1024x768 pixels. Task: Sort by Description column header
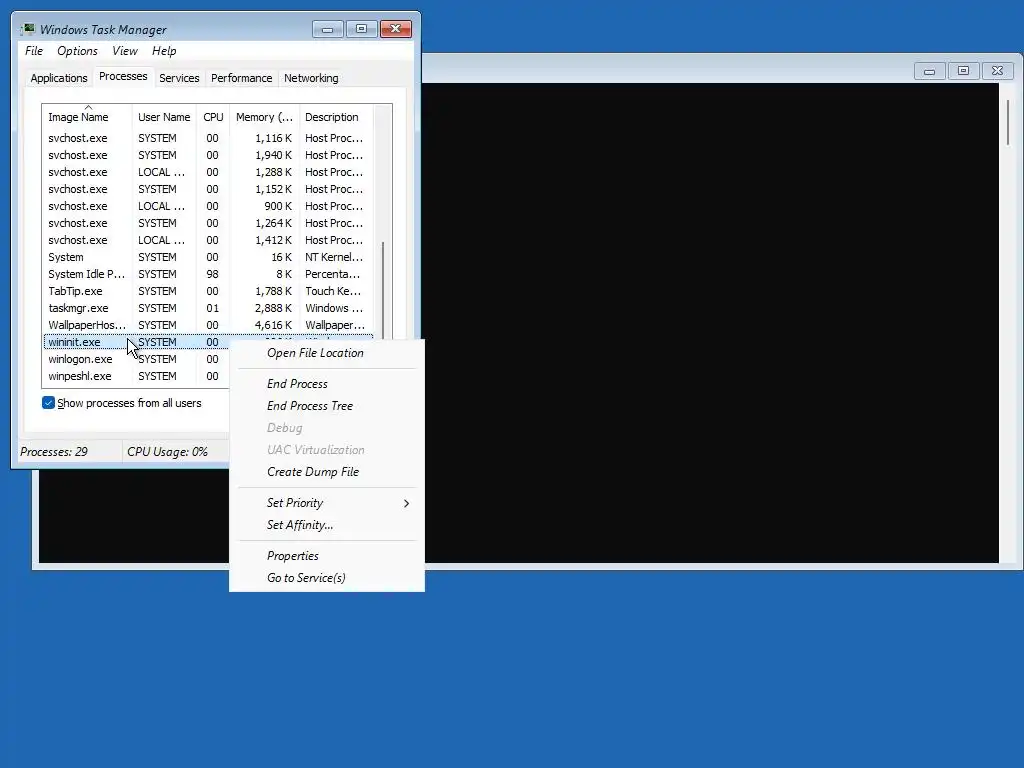[x=336, y=117]
